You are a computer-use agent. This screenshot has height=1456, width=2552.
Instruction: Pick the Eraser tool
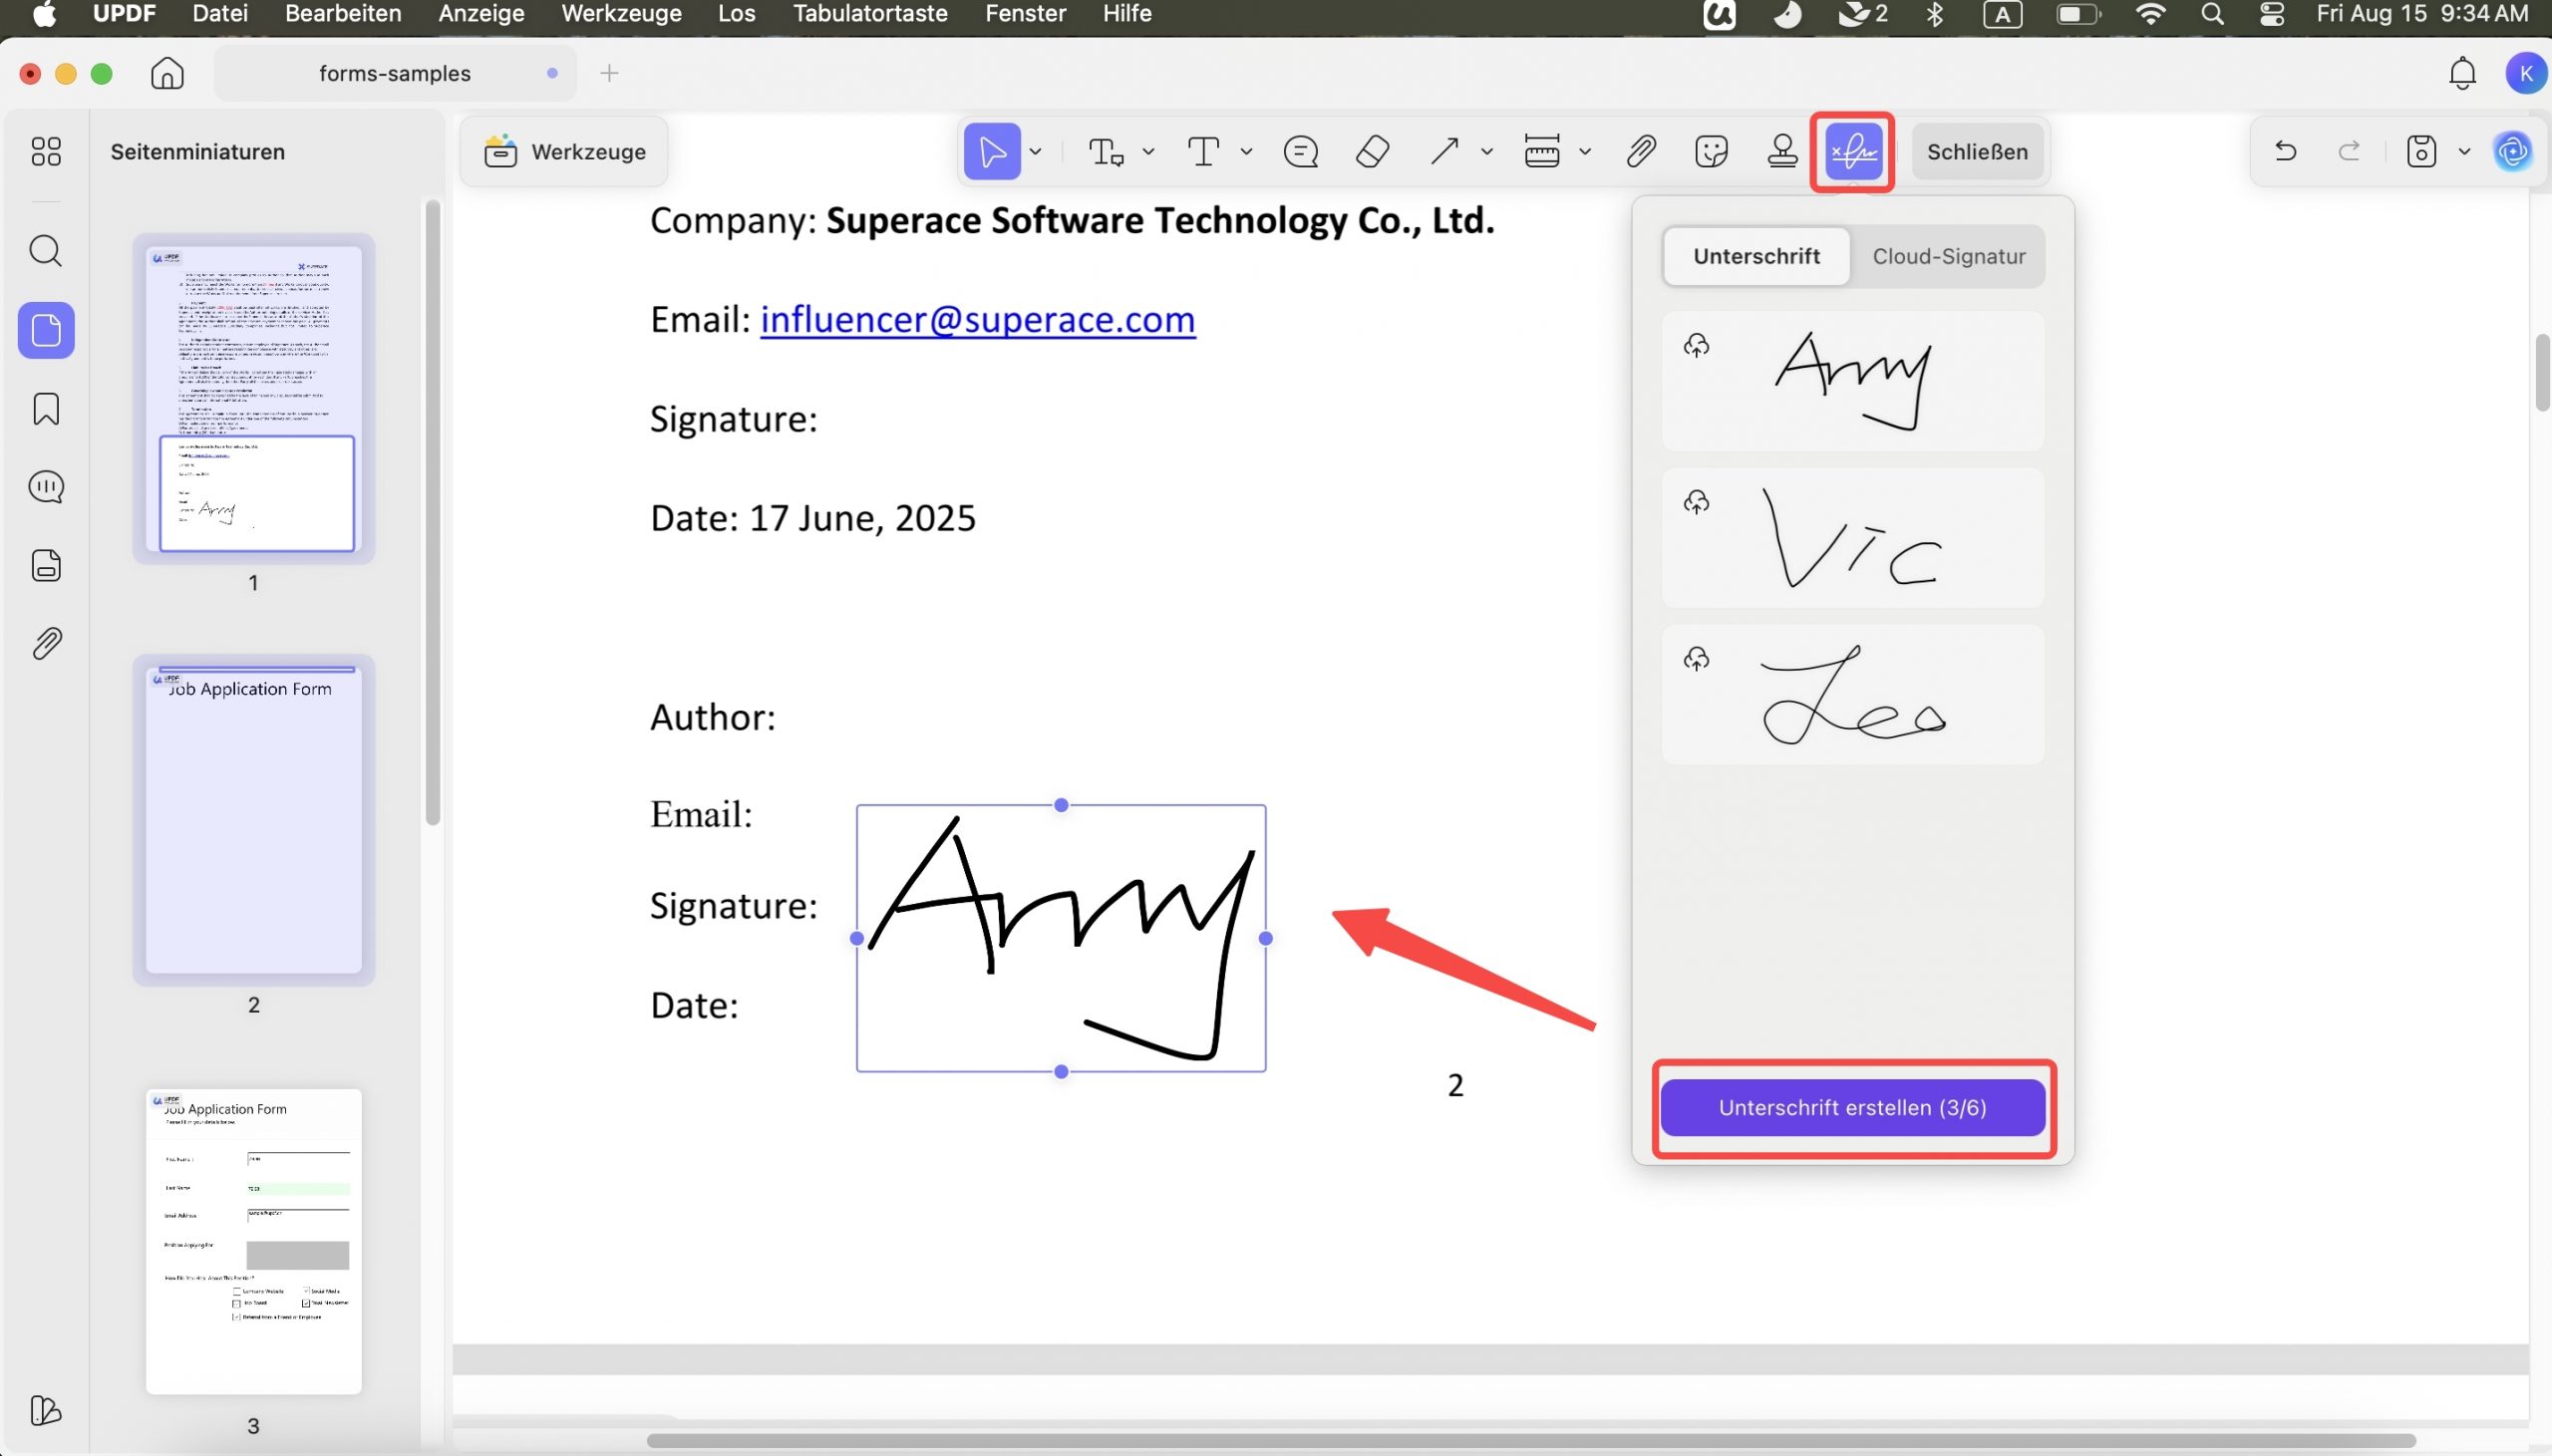point(1372,152)
